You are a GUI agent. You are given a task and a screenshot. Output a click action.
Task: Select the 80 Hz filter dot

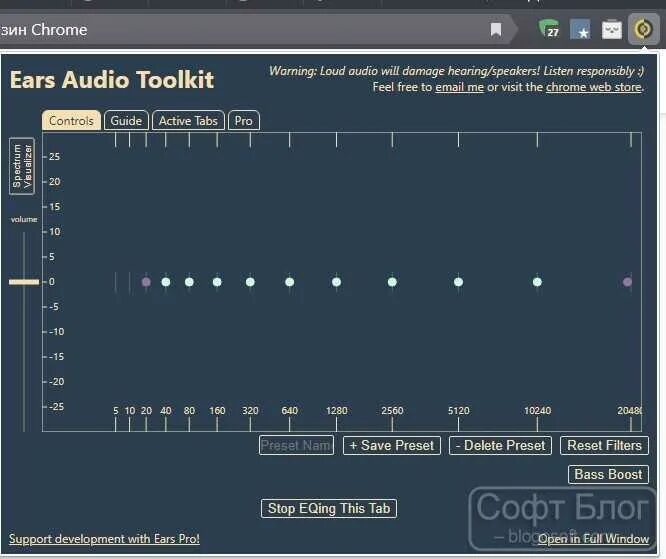click(189, 282)
